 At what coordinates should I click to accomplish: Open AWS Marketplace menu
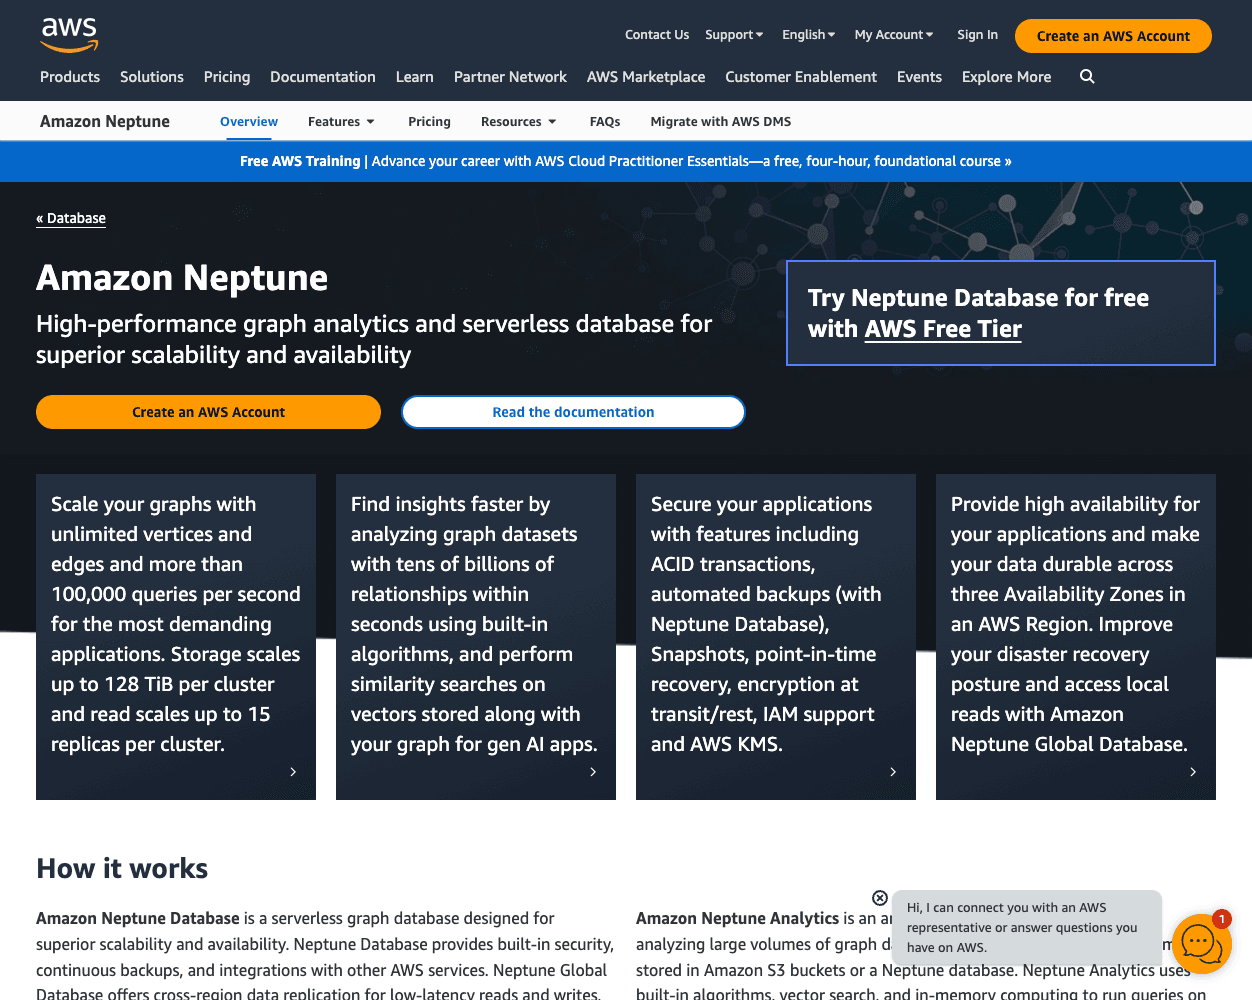(x=646, y=77)
